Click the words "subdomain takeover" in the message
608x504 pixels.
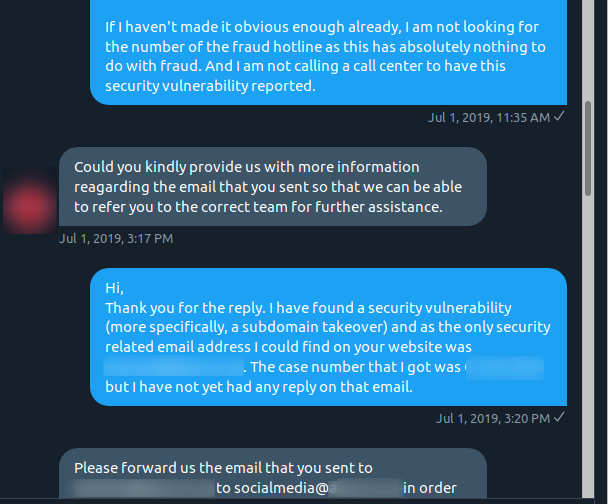pyautogui.click(x=314, y=327)
